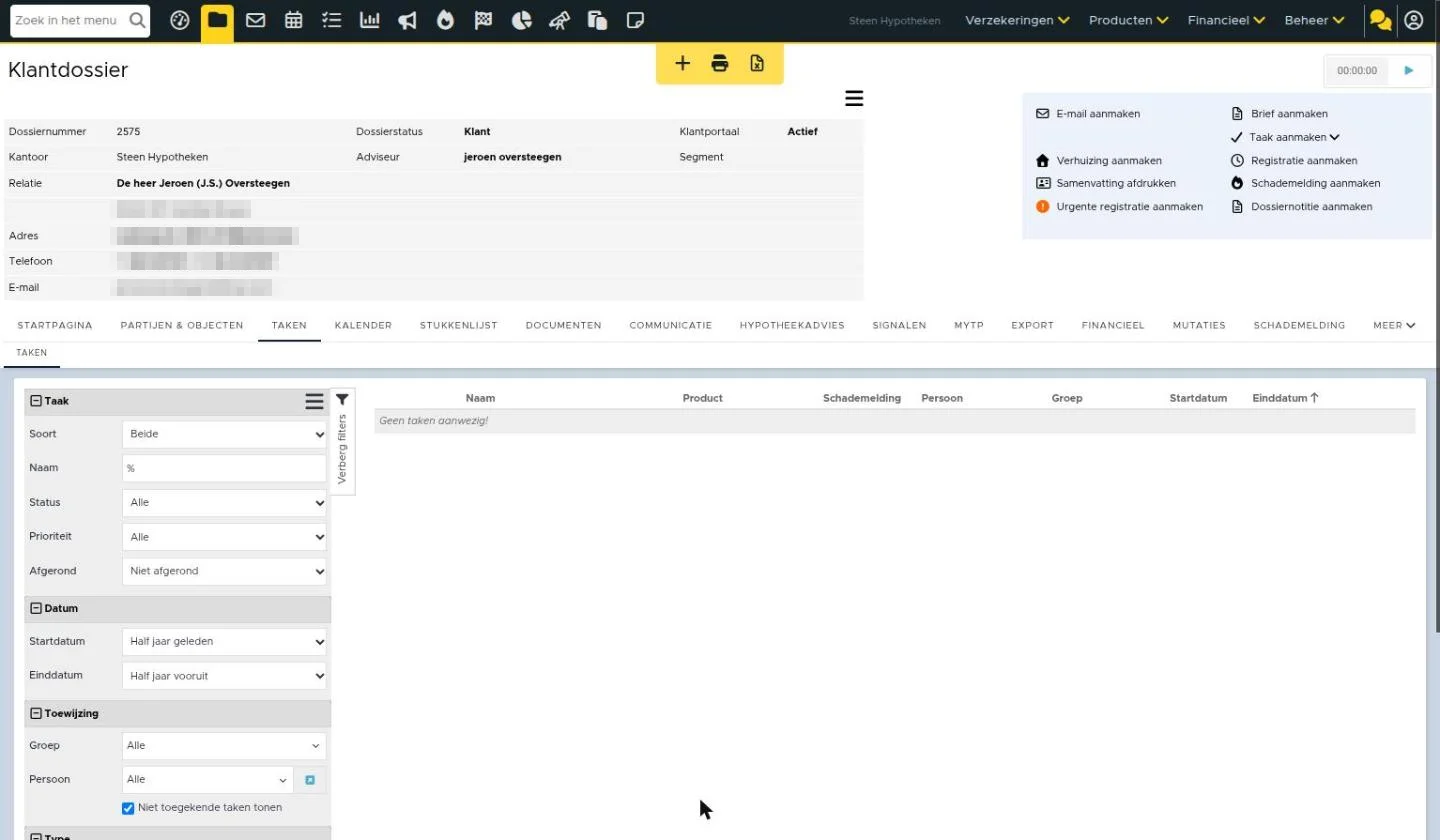This screenshot has height=840, width=1440.
Task: Open the Afgerond dropdown
Action: pos(224,571)
